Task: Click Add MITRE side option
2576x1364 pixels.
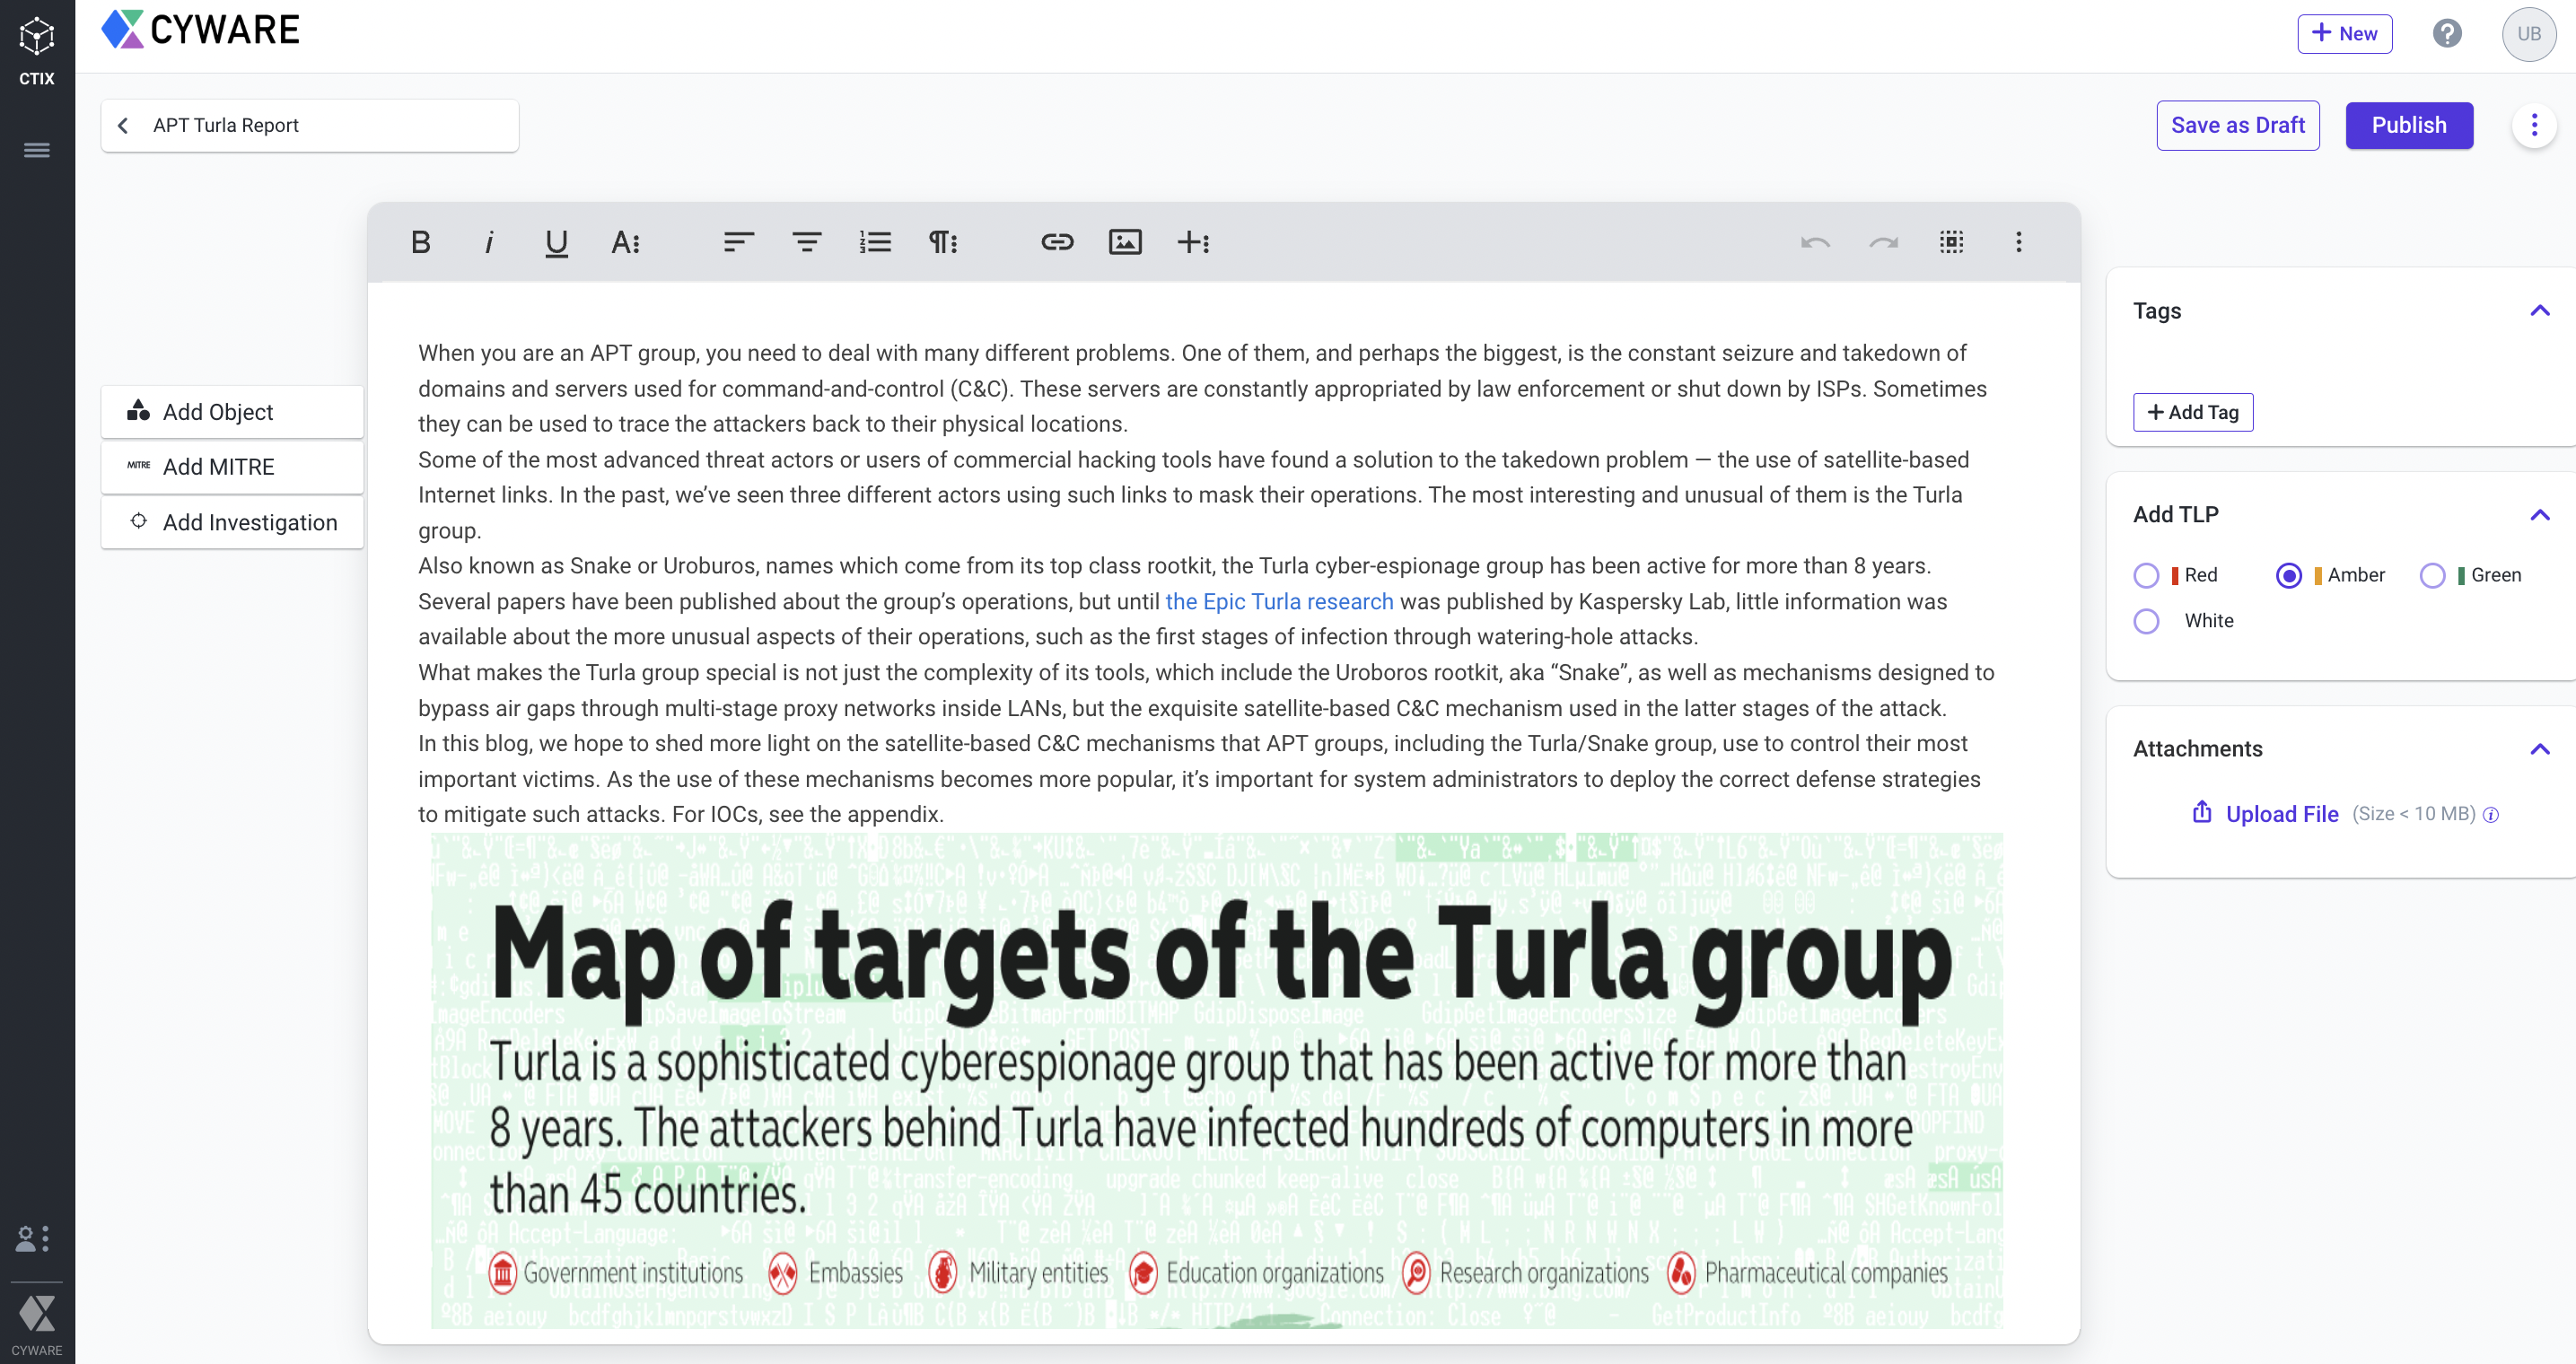Action: pos(232,467)
